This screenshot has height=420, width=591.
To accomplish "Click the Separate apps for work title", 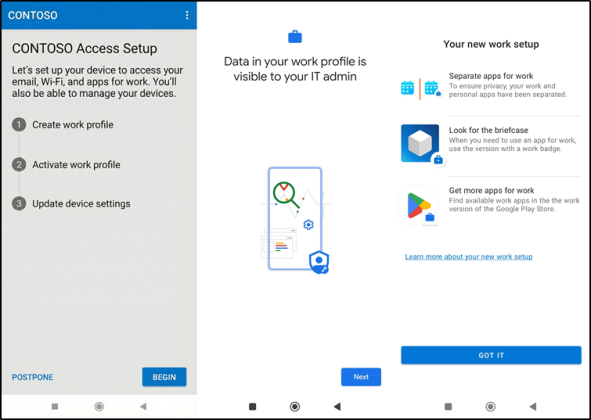I will coord(491,76).
